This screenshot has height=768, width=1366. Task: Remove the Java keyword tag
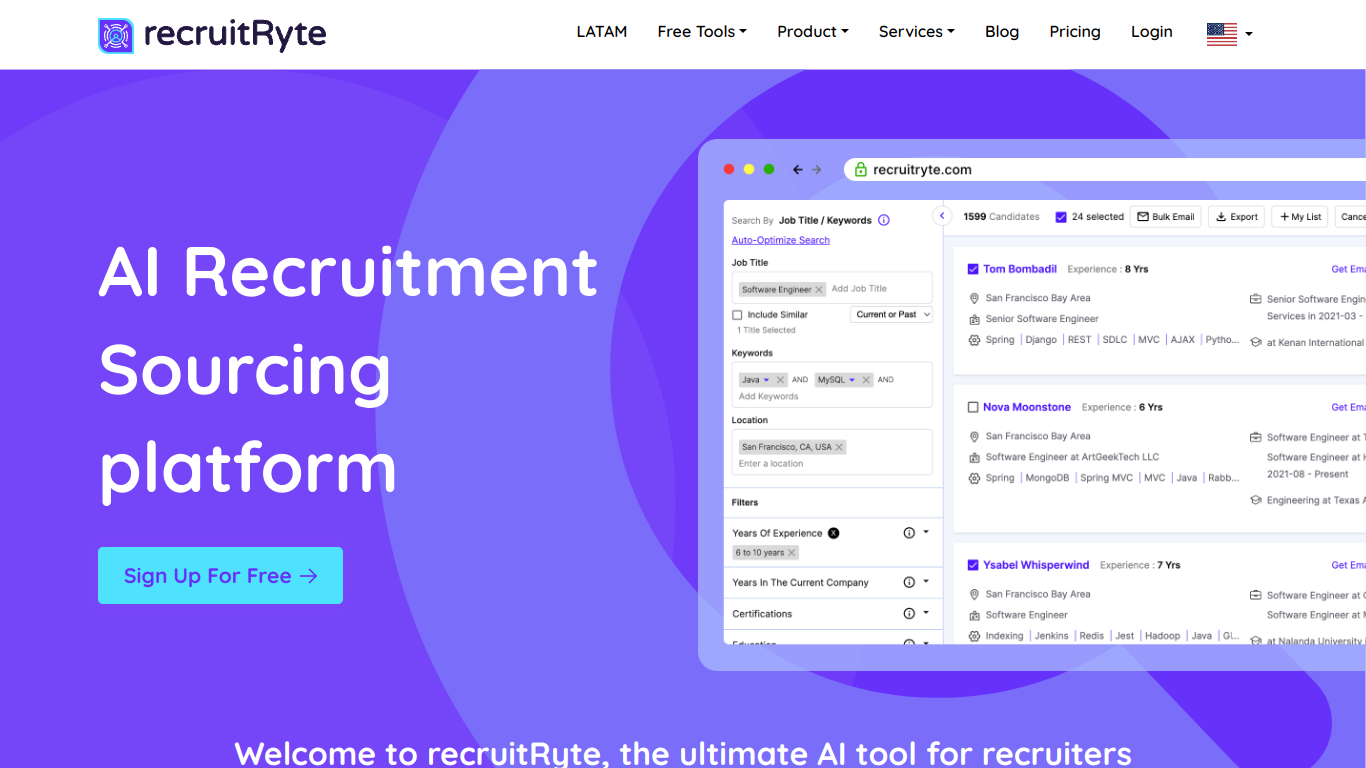[781, 380]
